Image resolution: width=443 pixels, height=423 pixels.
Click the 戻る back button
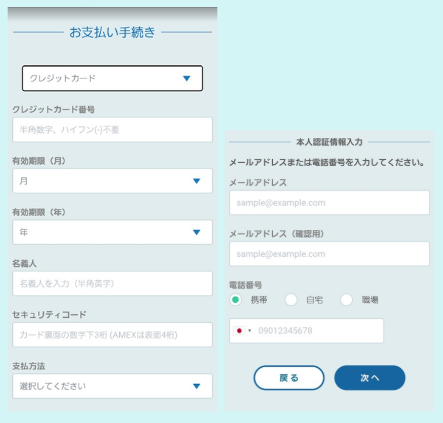click(289, 378)
